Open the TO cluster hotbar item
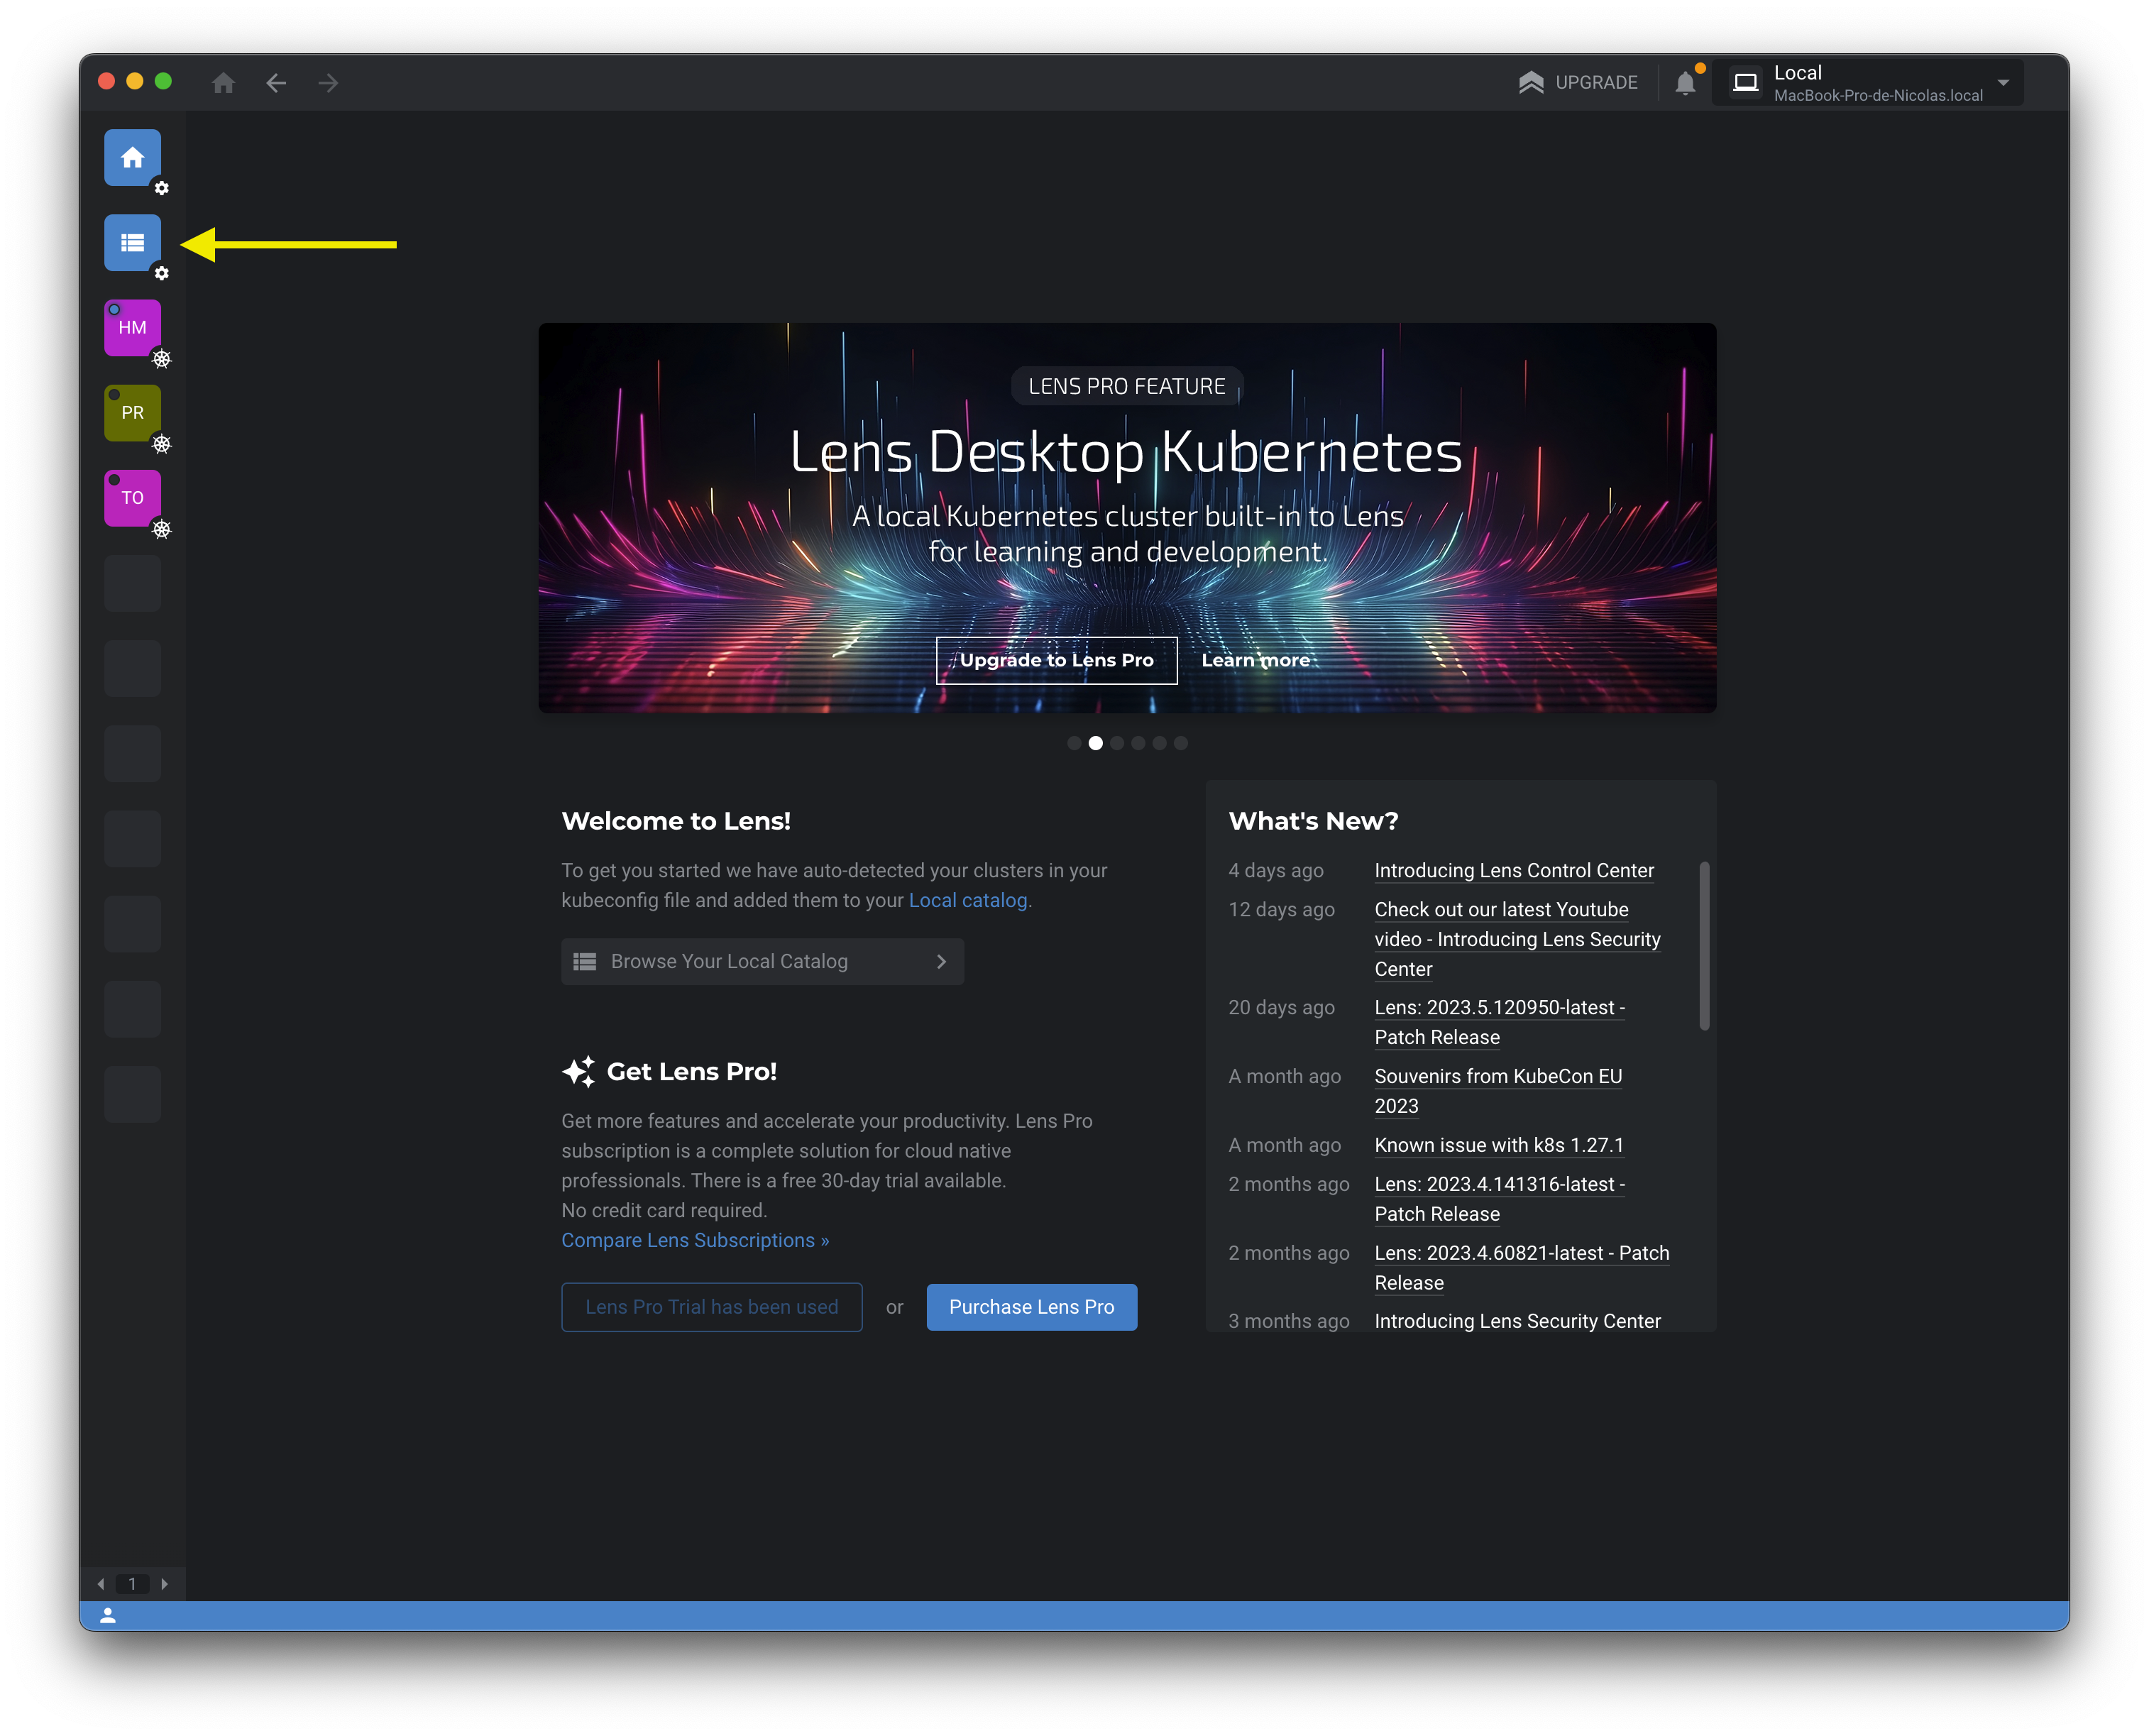 [x=132, y=498]
